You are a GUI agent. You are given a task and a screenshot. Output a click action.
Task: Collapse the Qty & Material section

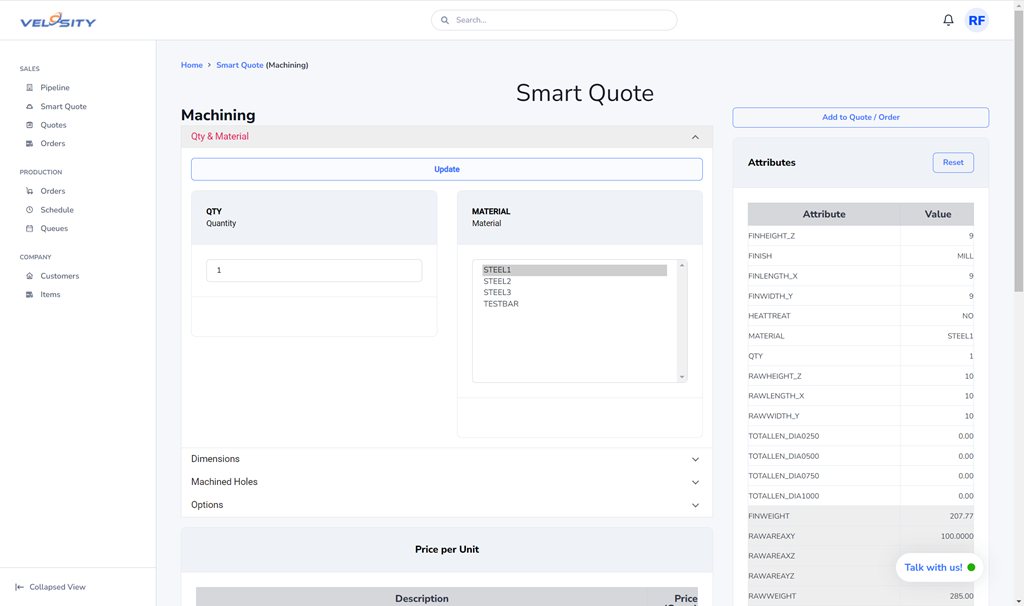click(695, 137)
